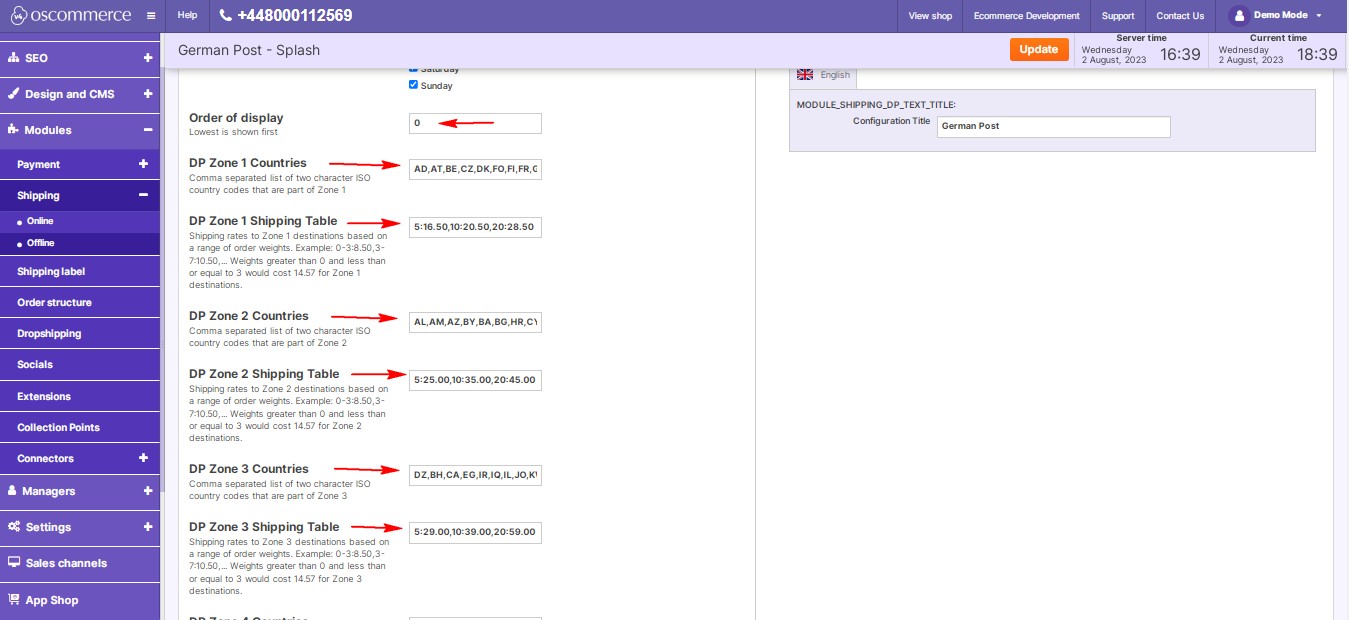Image resolution: width=1349 pixels, height=620 pixels.
Task: Click the Order of display field
Action: 475,123
